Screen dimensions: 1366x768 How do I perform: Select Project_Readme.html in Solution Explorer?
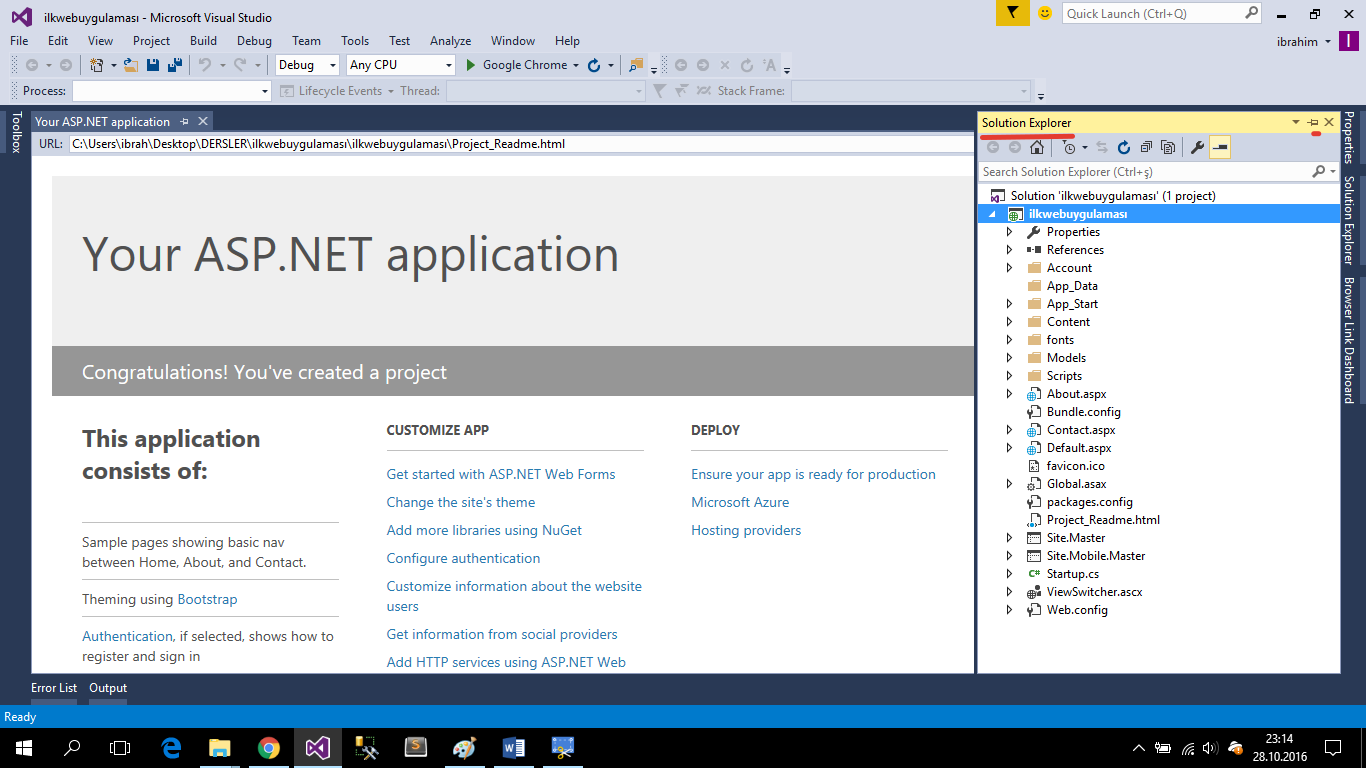(x=1103, y=520)
